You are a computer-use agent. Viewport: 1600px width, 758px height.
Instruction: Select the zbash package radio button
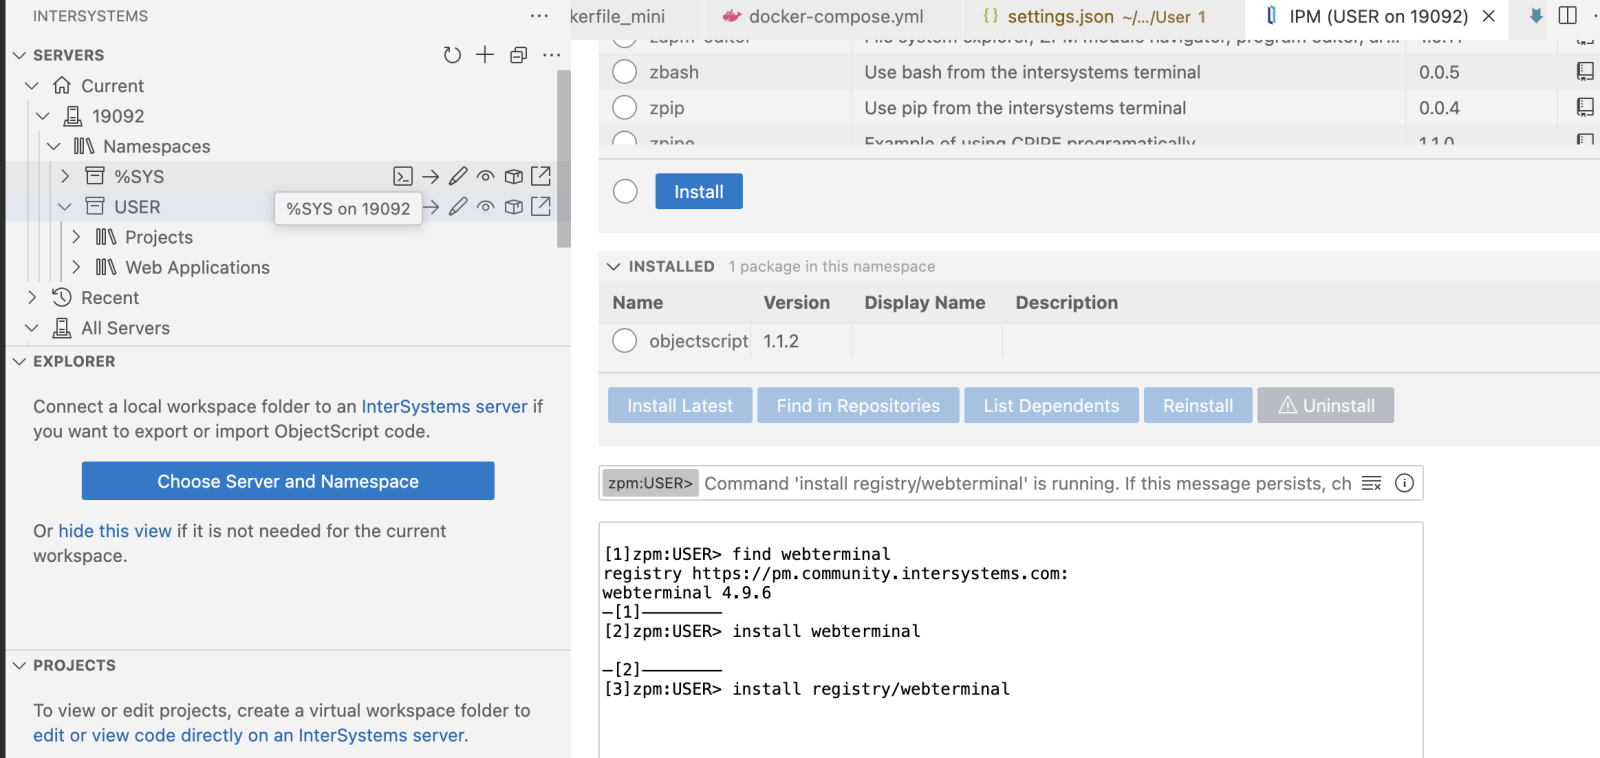tap(625, 72)
